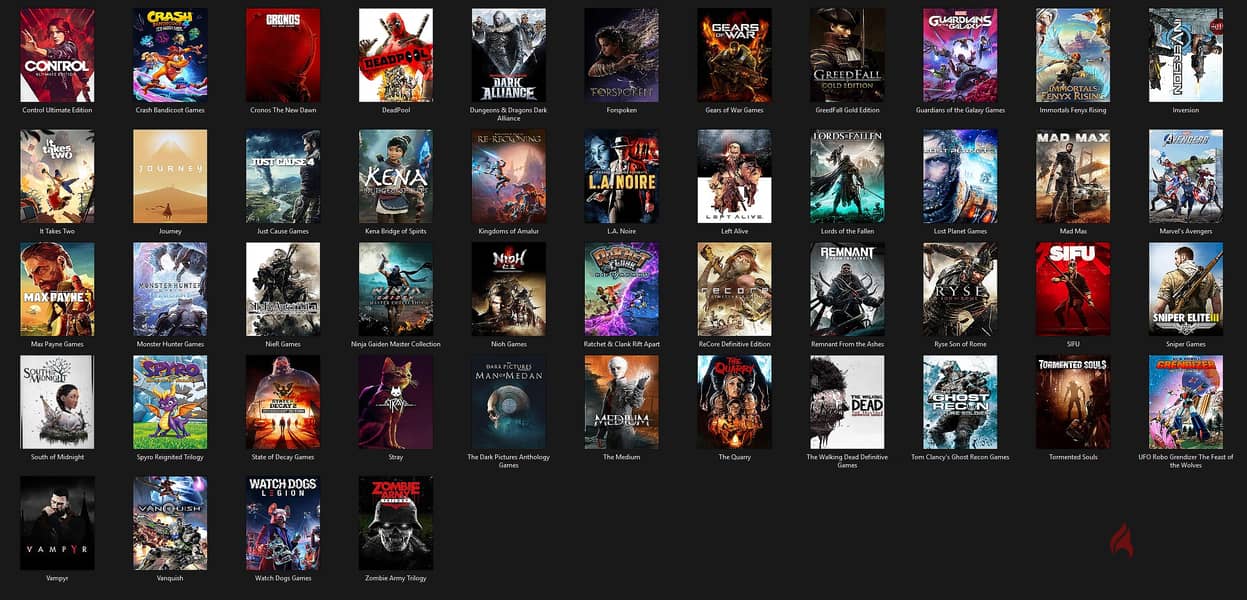Open ReCore Definitive Edition cover
The height and width of the screenshot is (600, 1247).
(734, 289)
